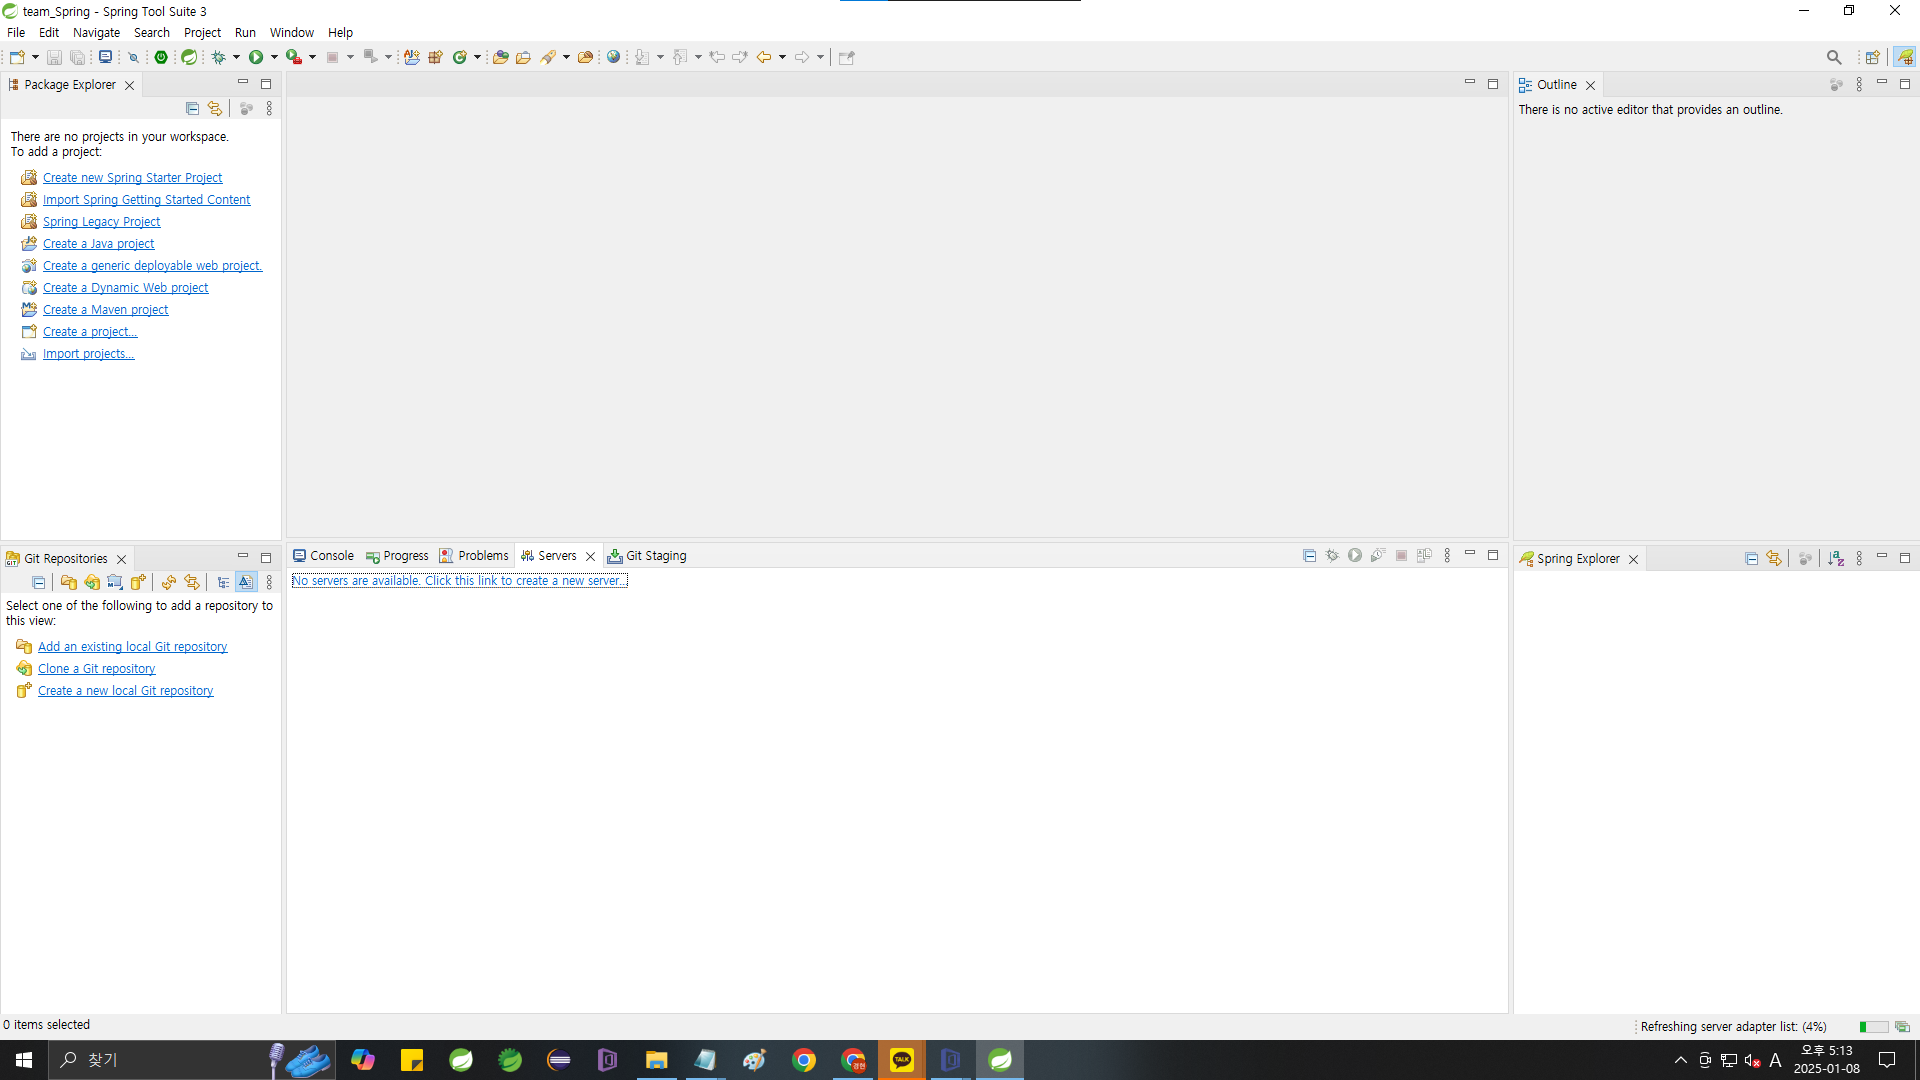Open the Window menu
The image size is (1920, 1080).
pyautogui.click(x=291, y=32)
